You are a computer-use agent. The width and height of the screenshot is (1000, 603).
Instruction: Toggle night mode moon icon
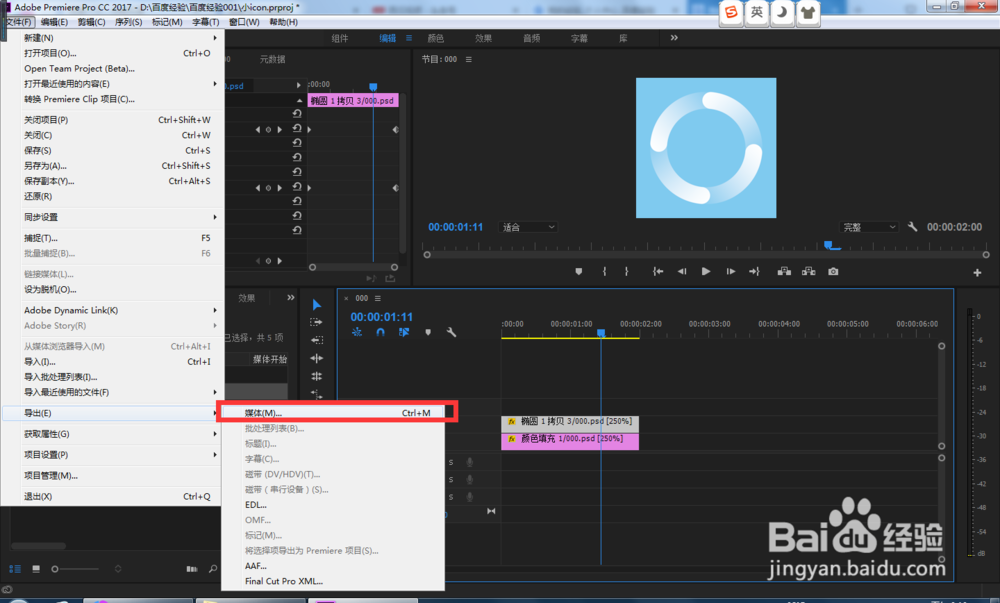(782, 12)
